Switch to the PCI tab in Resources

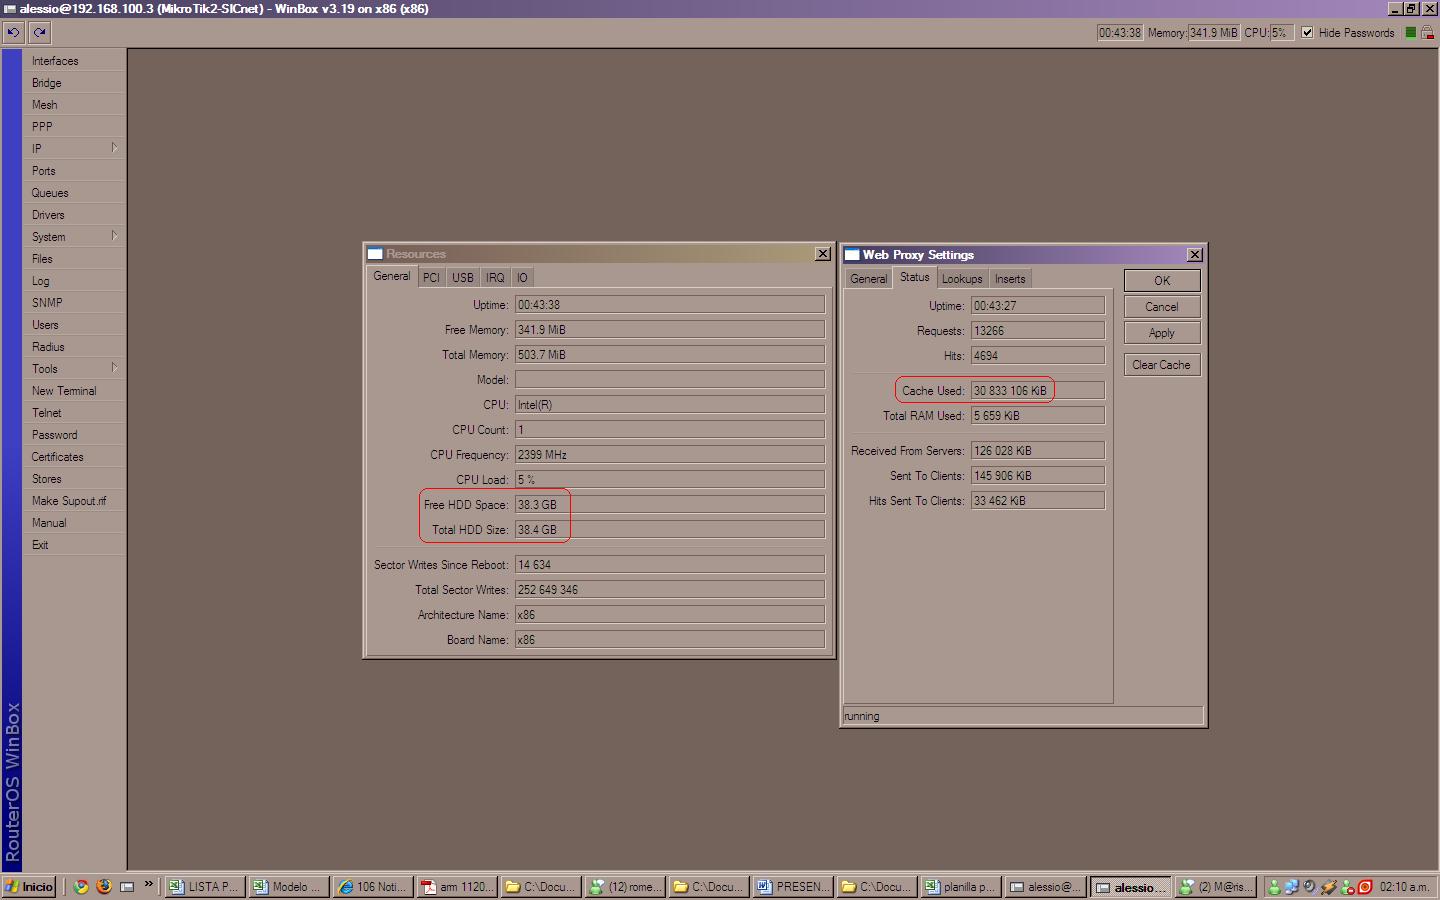431,278
